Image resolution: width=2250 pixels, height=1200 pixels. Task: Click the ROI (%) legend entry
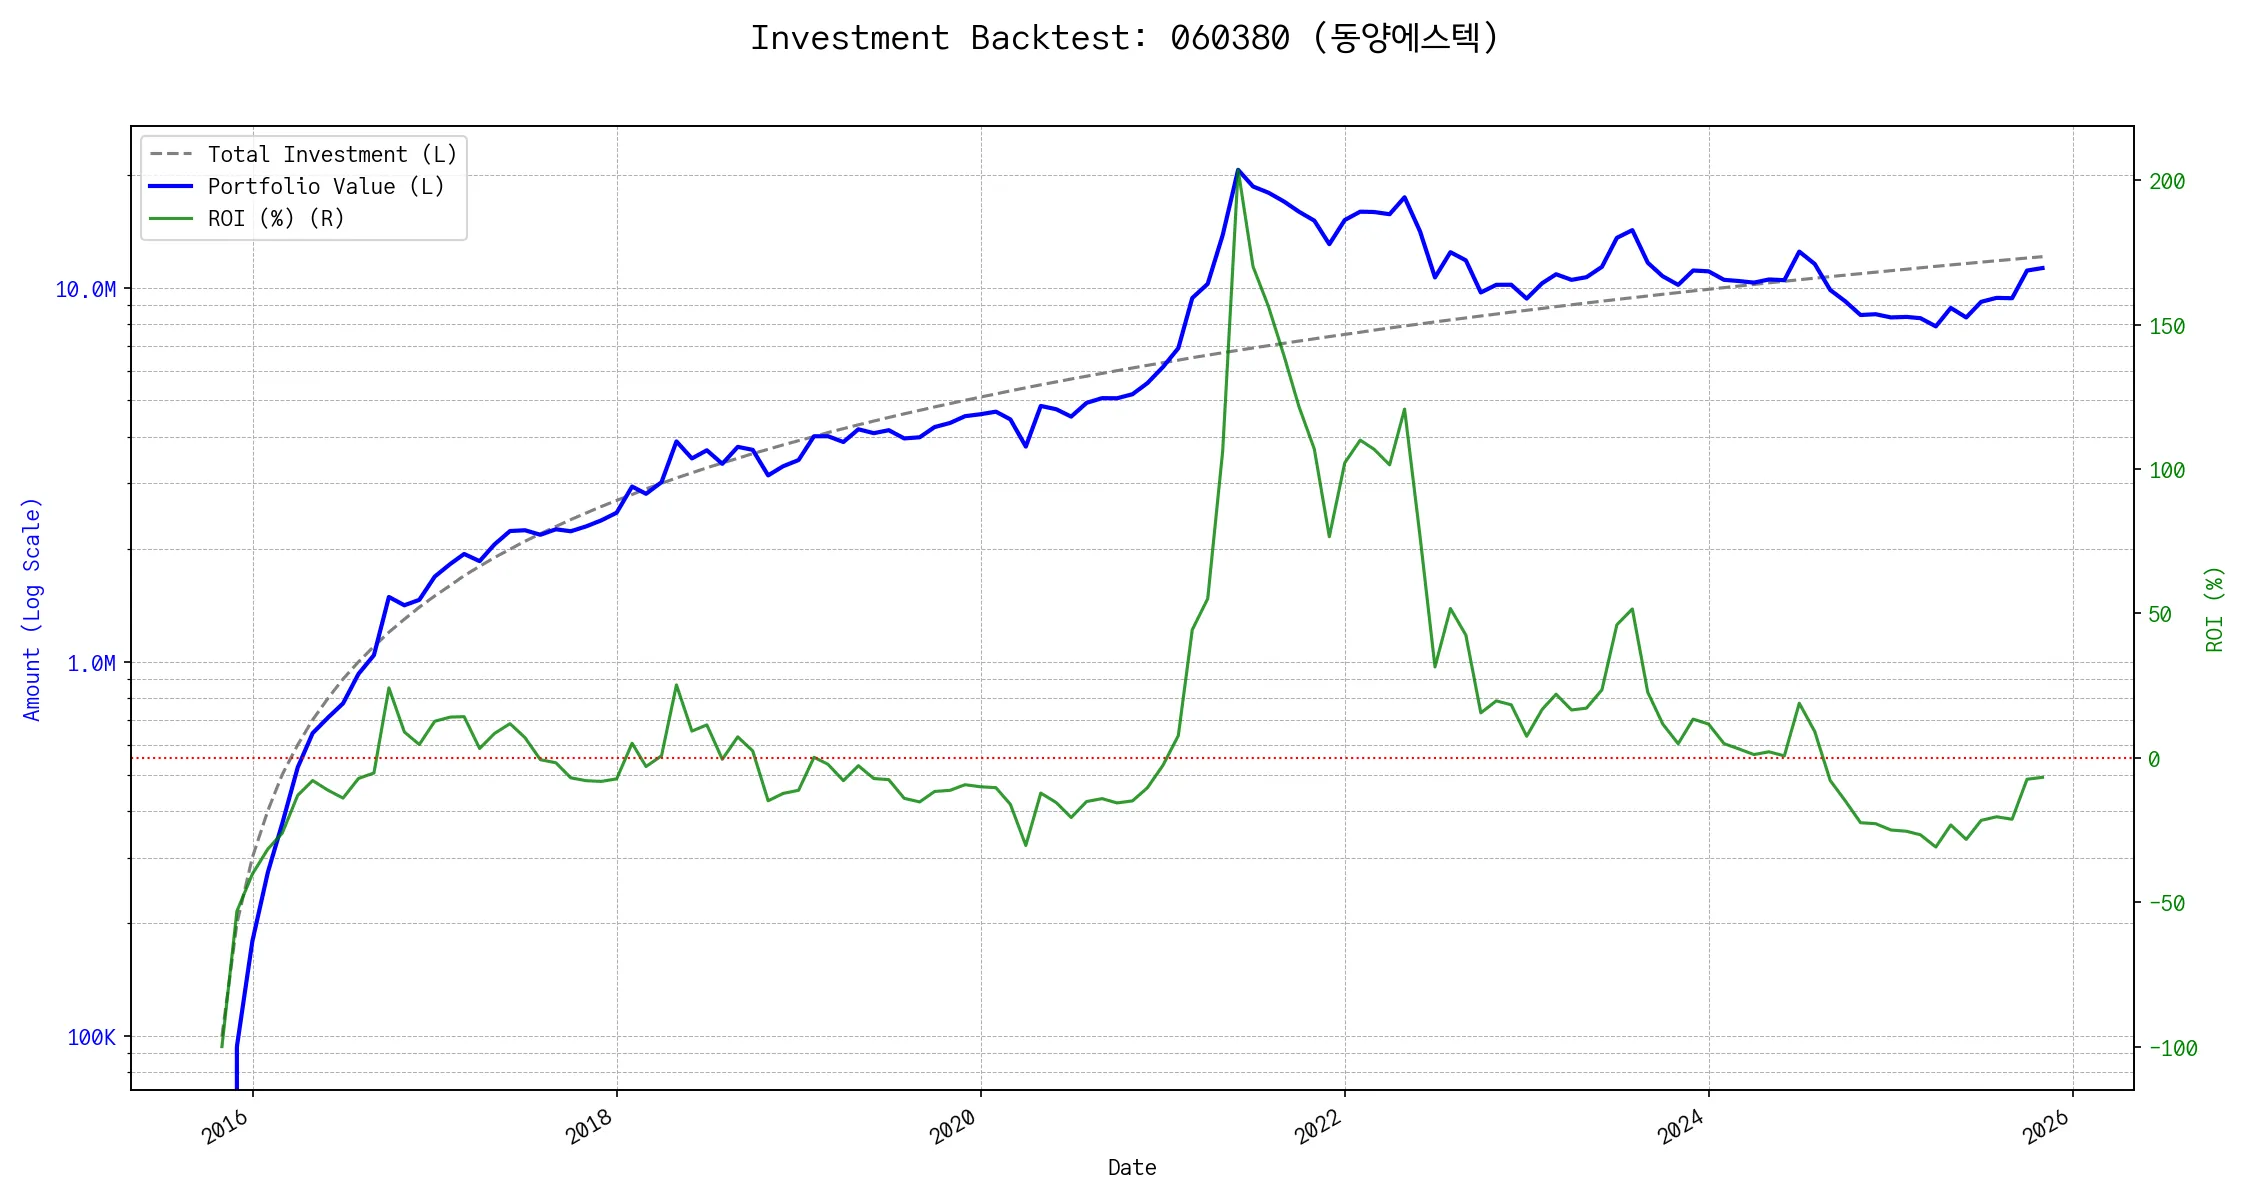(x=276, y=218)
